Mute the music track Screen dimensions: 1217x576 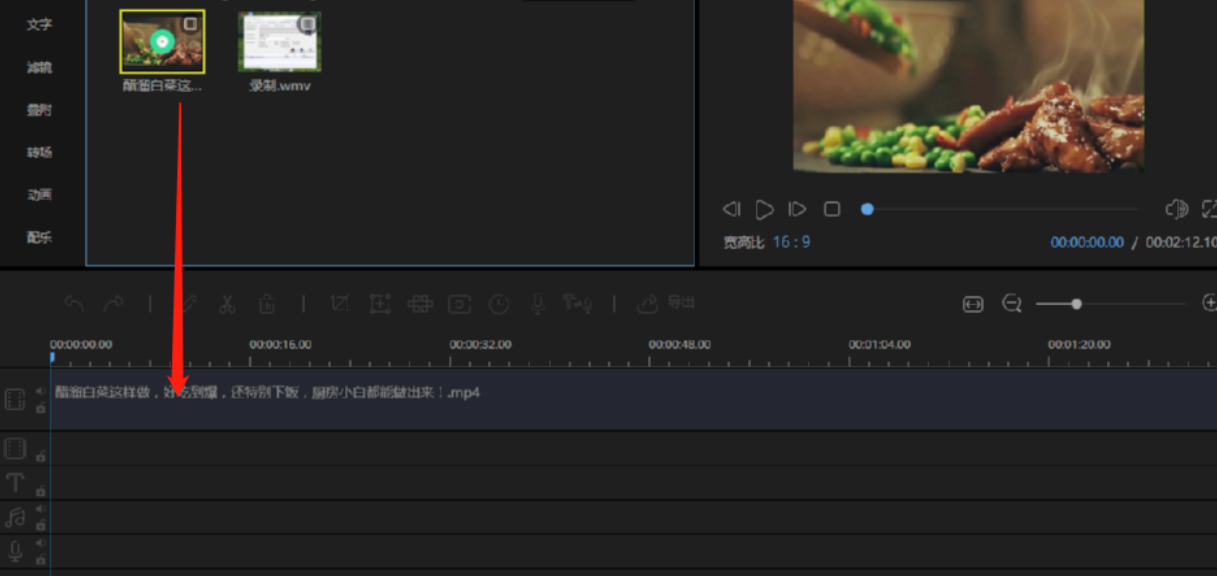(x=40, y=509)
